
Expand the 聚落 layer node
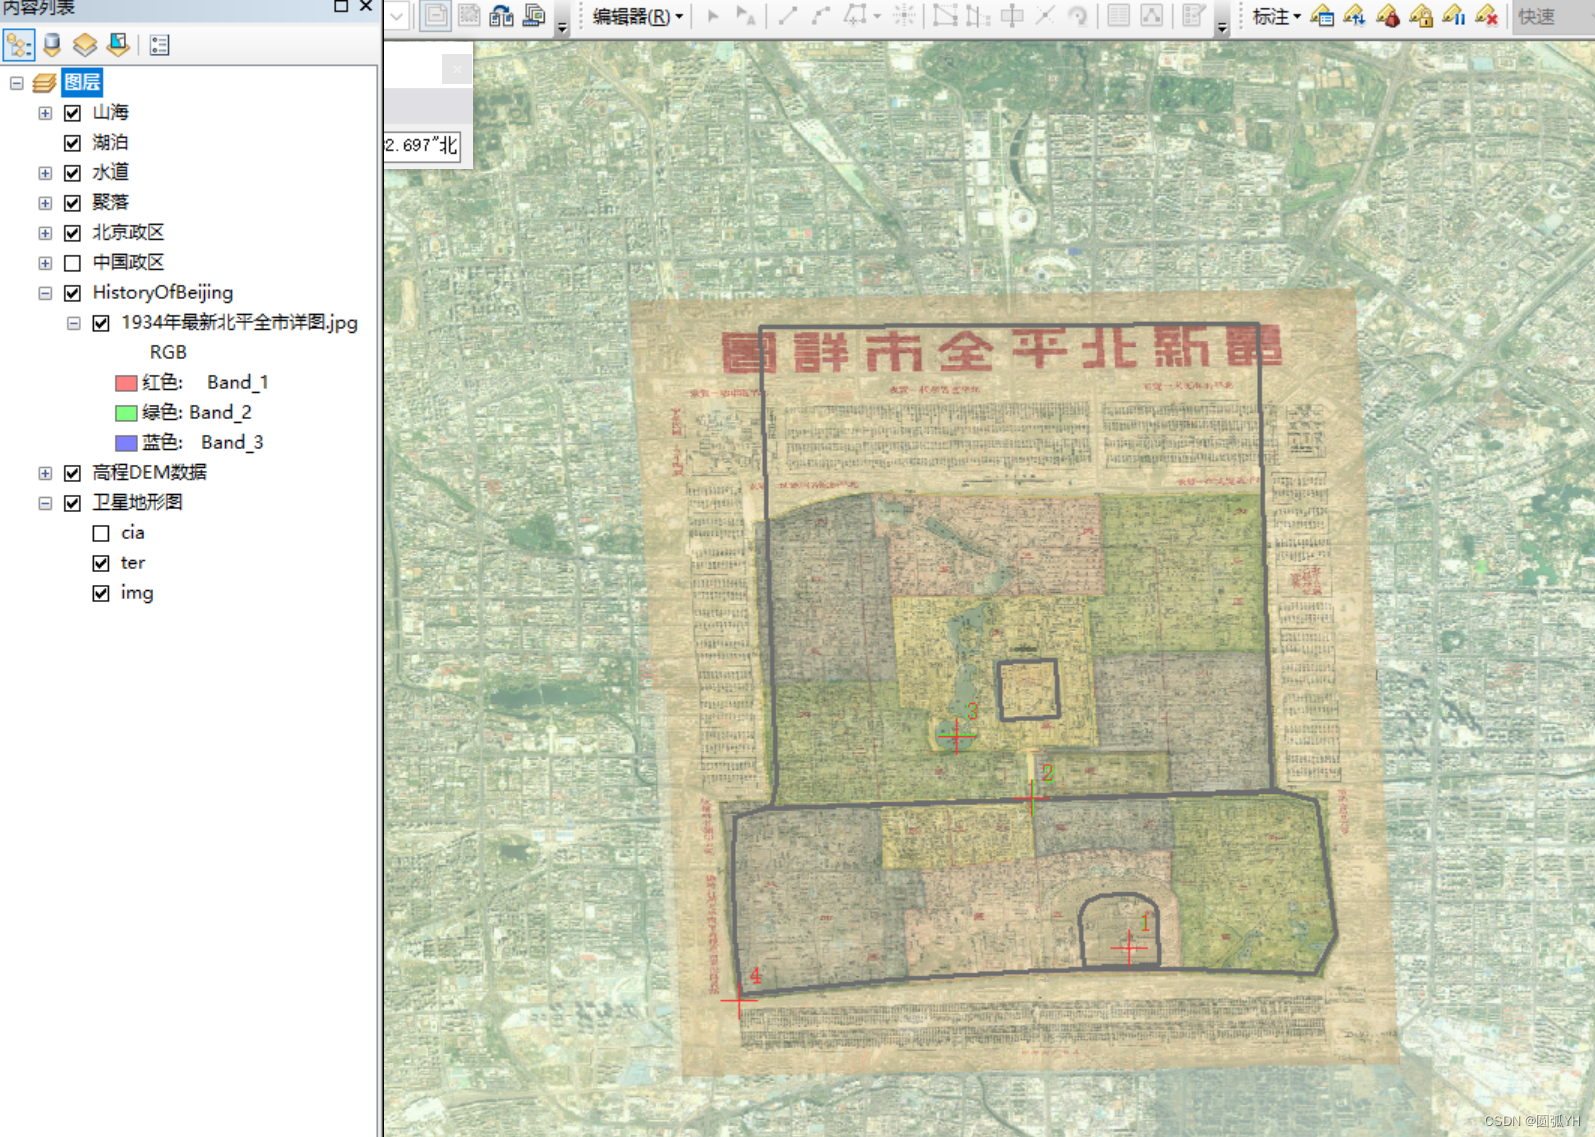click(x=45, y=203)
